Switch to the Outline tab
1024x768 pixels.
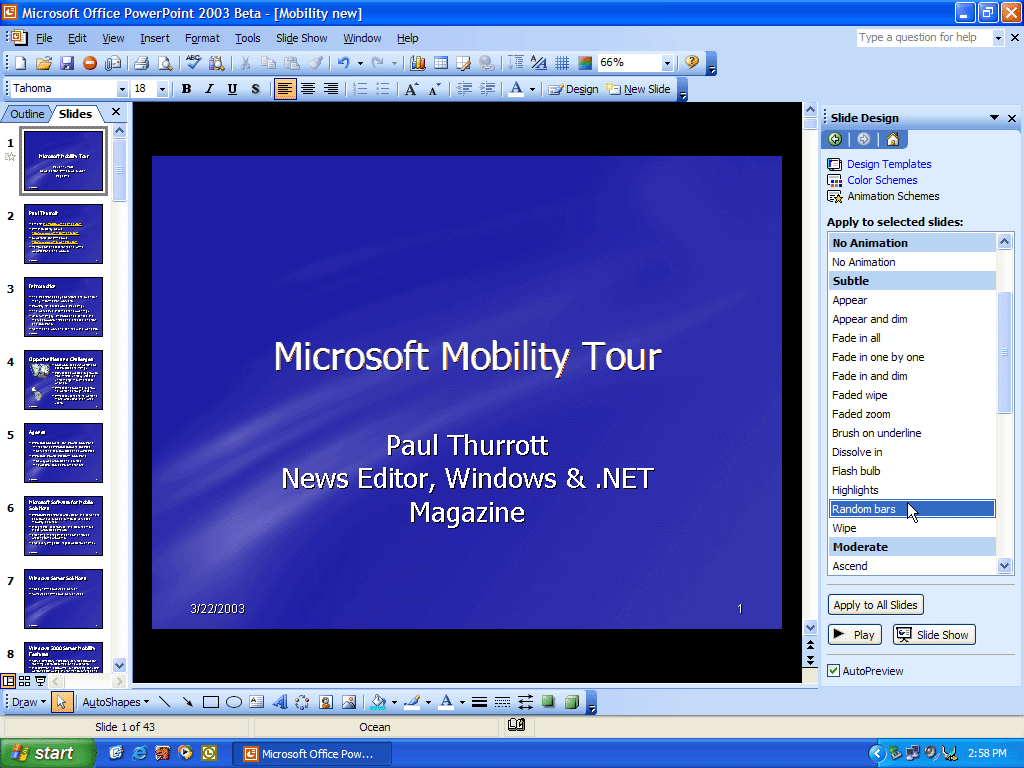[27, 114]
